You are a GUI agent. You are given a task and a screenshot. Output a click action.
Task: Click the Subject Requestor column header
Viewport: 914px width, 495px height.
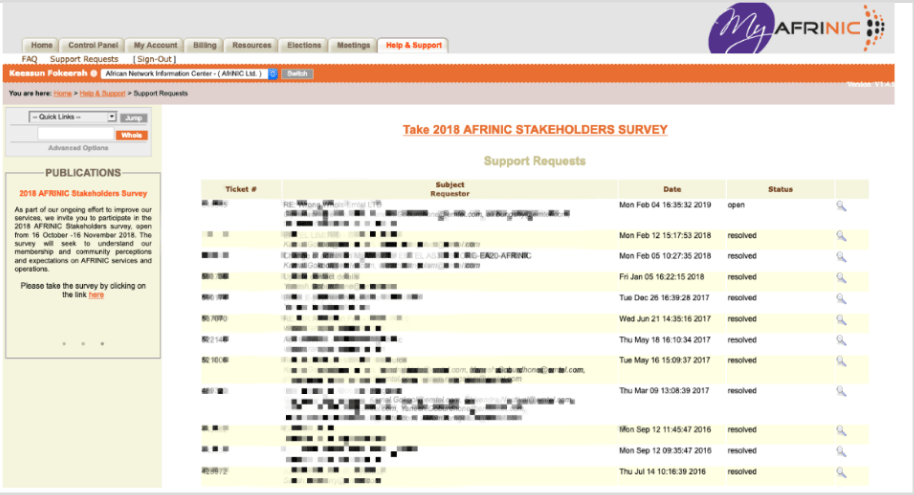(x=449, y=189)
